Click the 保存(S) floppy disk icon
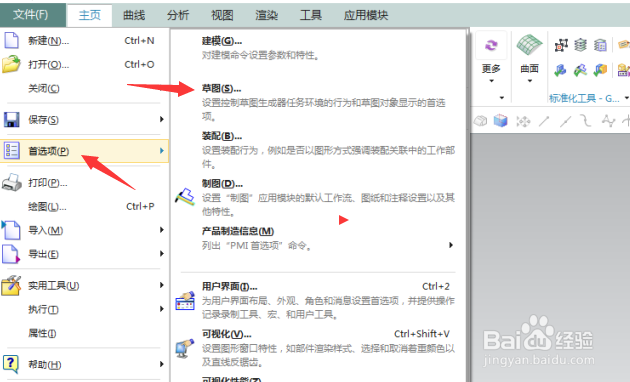630x382 pixels. pos(11,119)
